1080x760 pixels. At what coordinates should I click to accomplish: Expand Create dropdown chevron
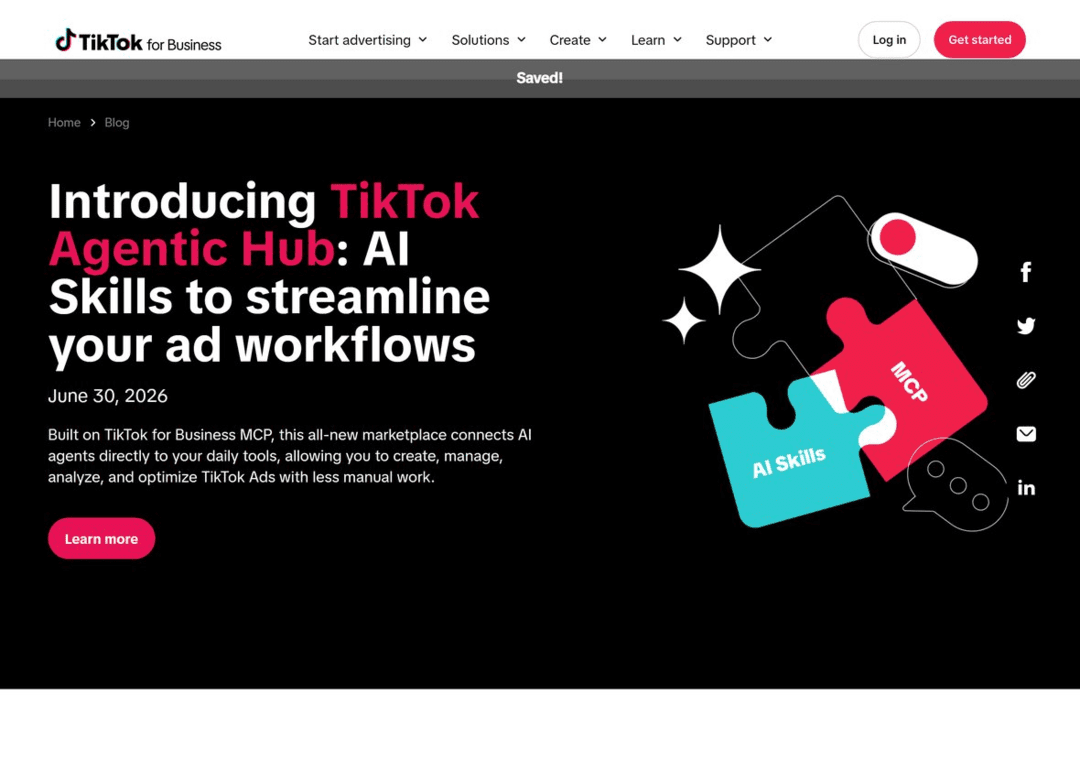[603, 40]
